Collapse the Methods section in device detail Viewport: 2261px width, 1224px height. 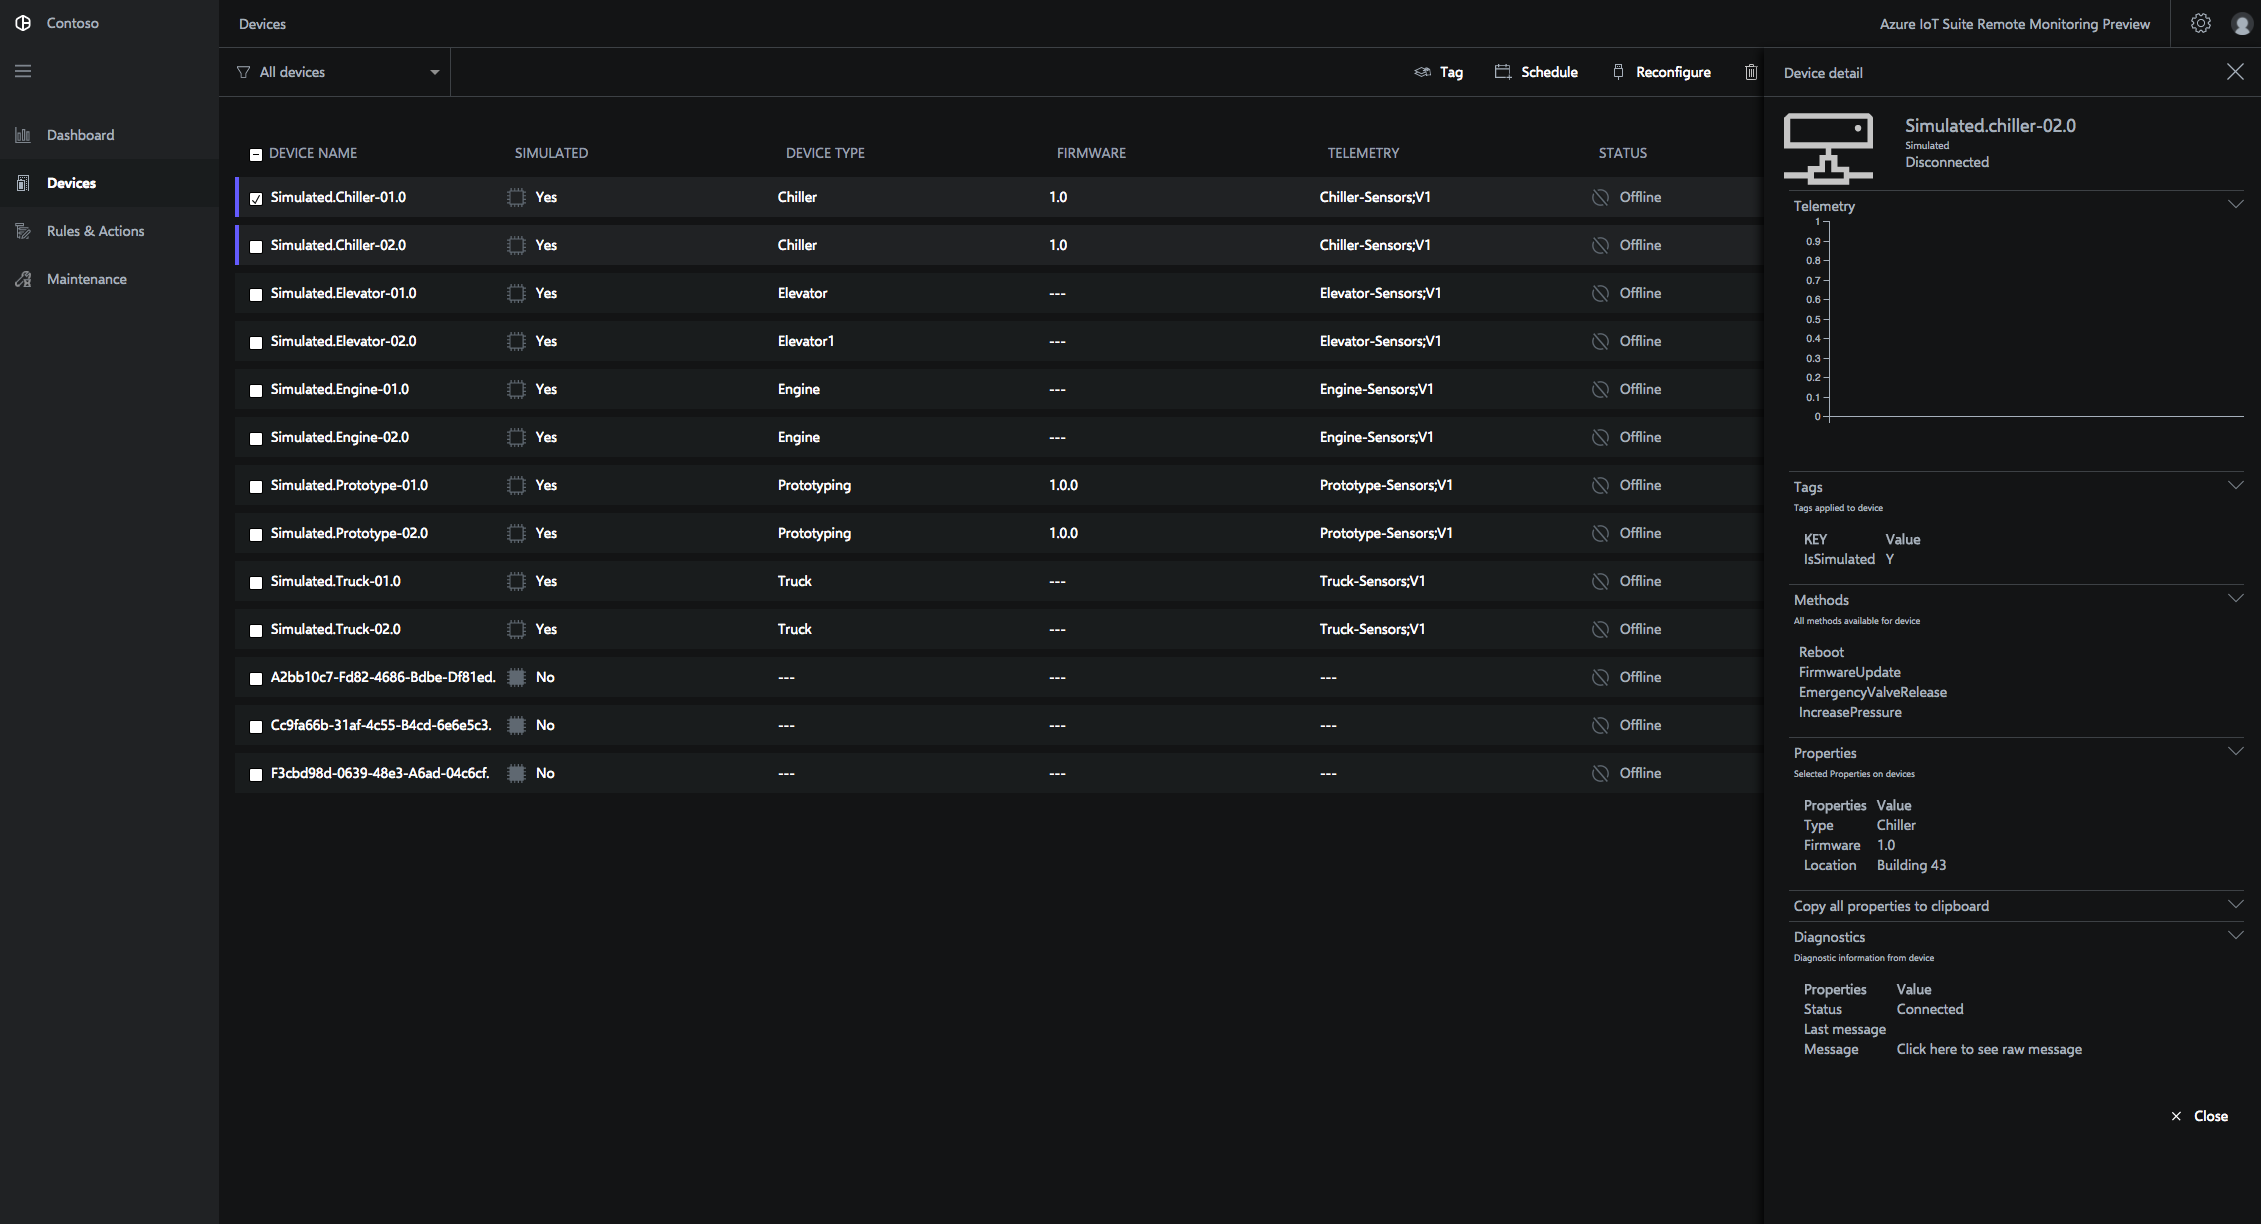pyautogui.click(x=2236, y=597)
